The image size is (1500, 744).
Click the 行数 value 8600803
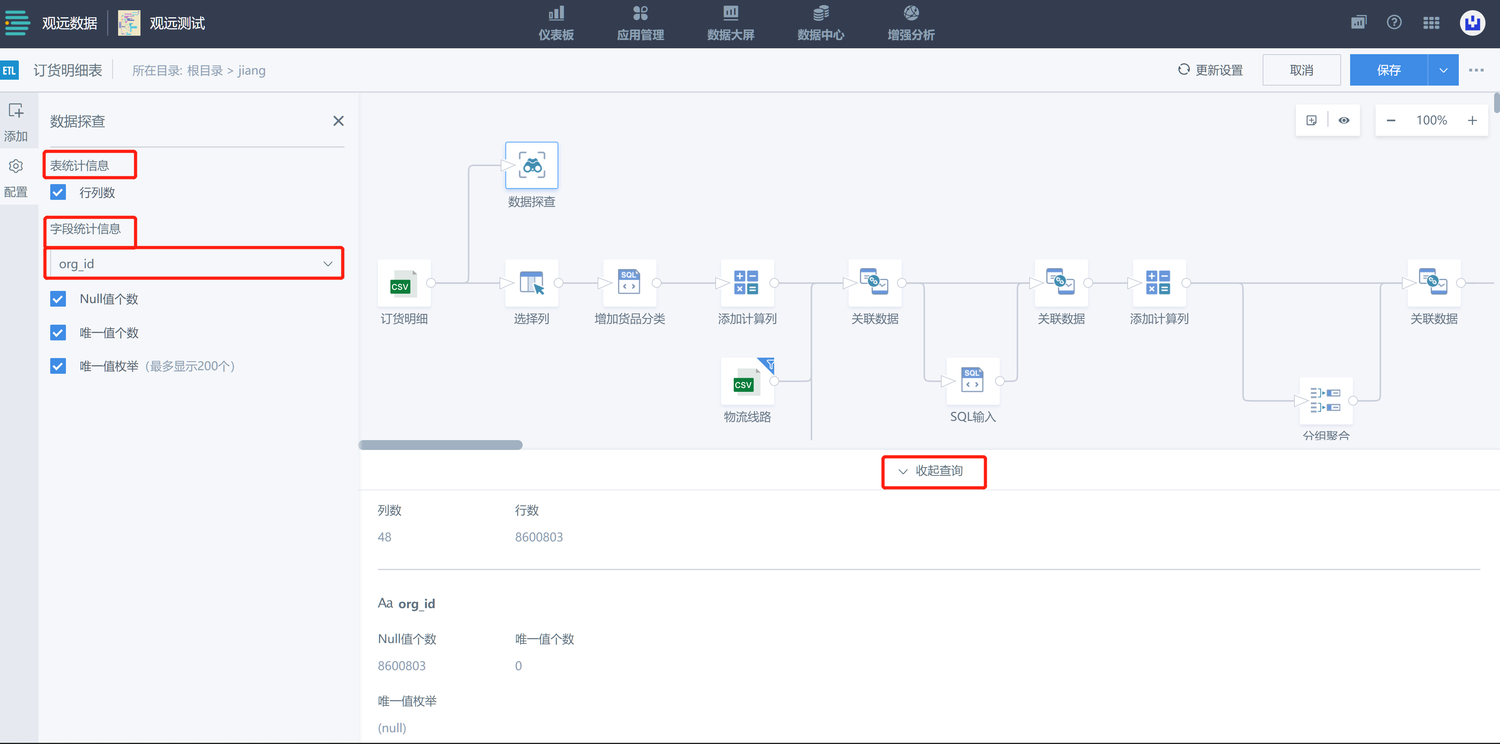[539, 537]
